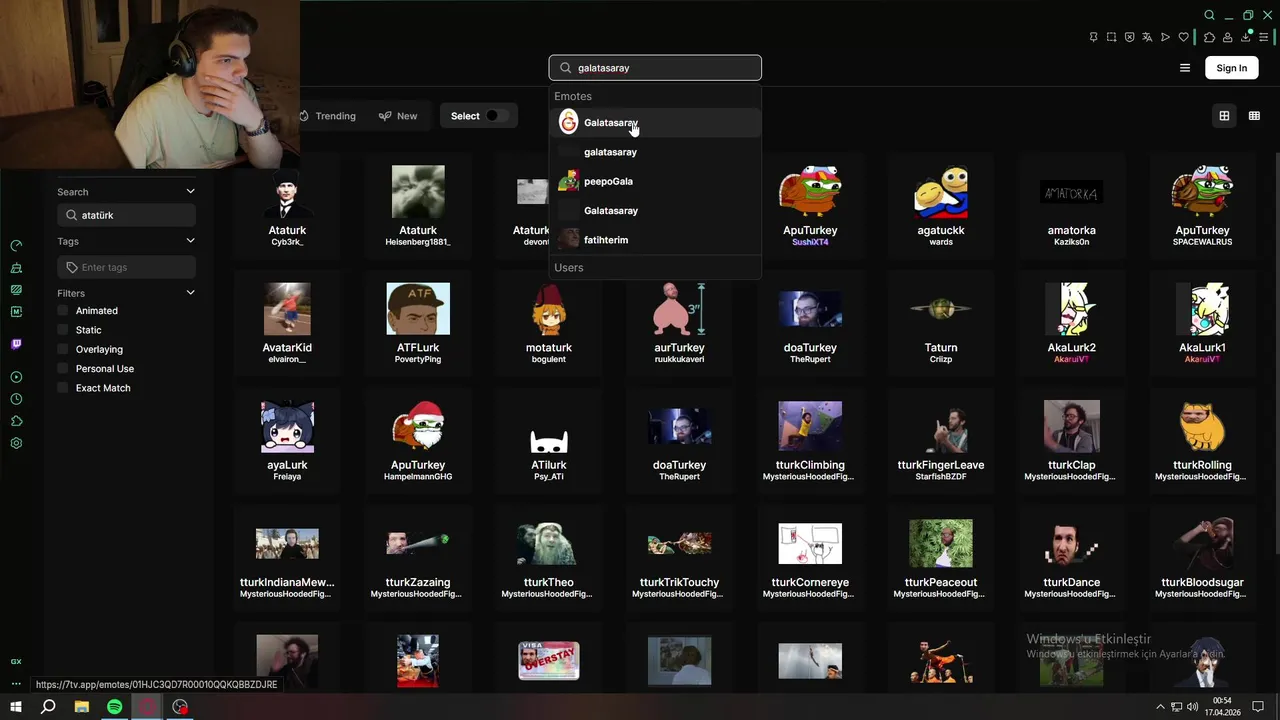
Task: Open SushiXT4 author link
Action: click(x=810, y=242)
